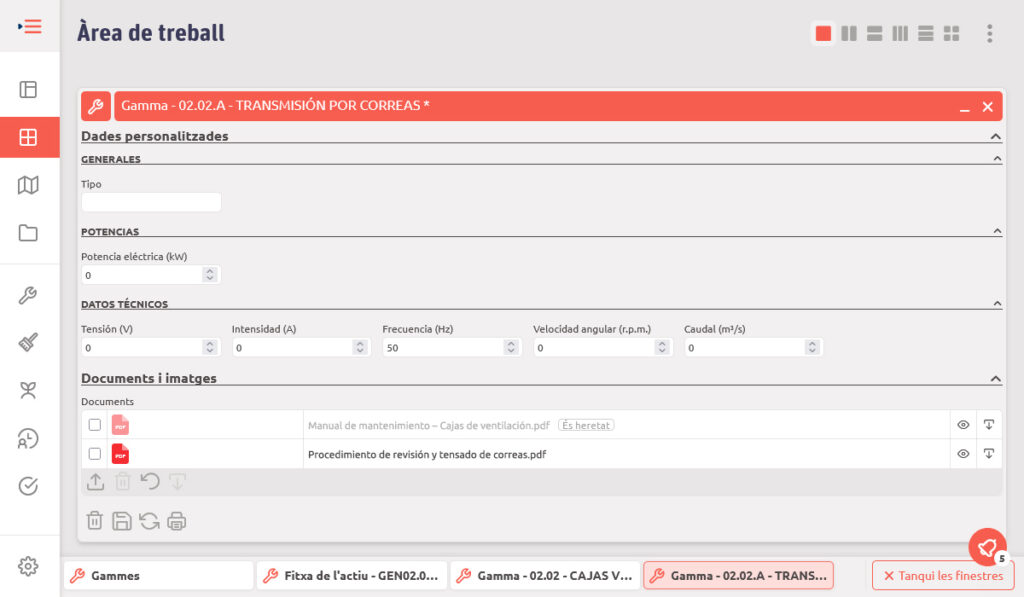Download the Procedimiento de revisión PDF
The height and width of the screenshot is (597, 1024).
click(x=988, y=454)
